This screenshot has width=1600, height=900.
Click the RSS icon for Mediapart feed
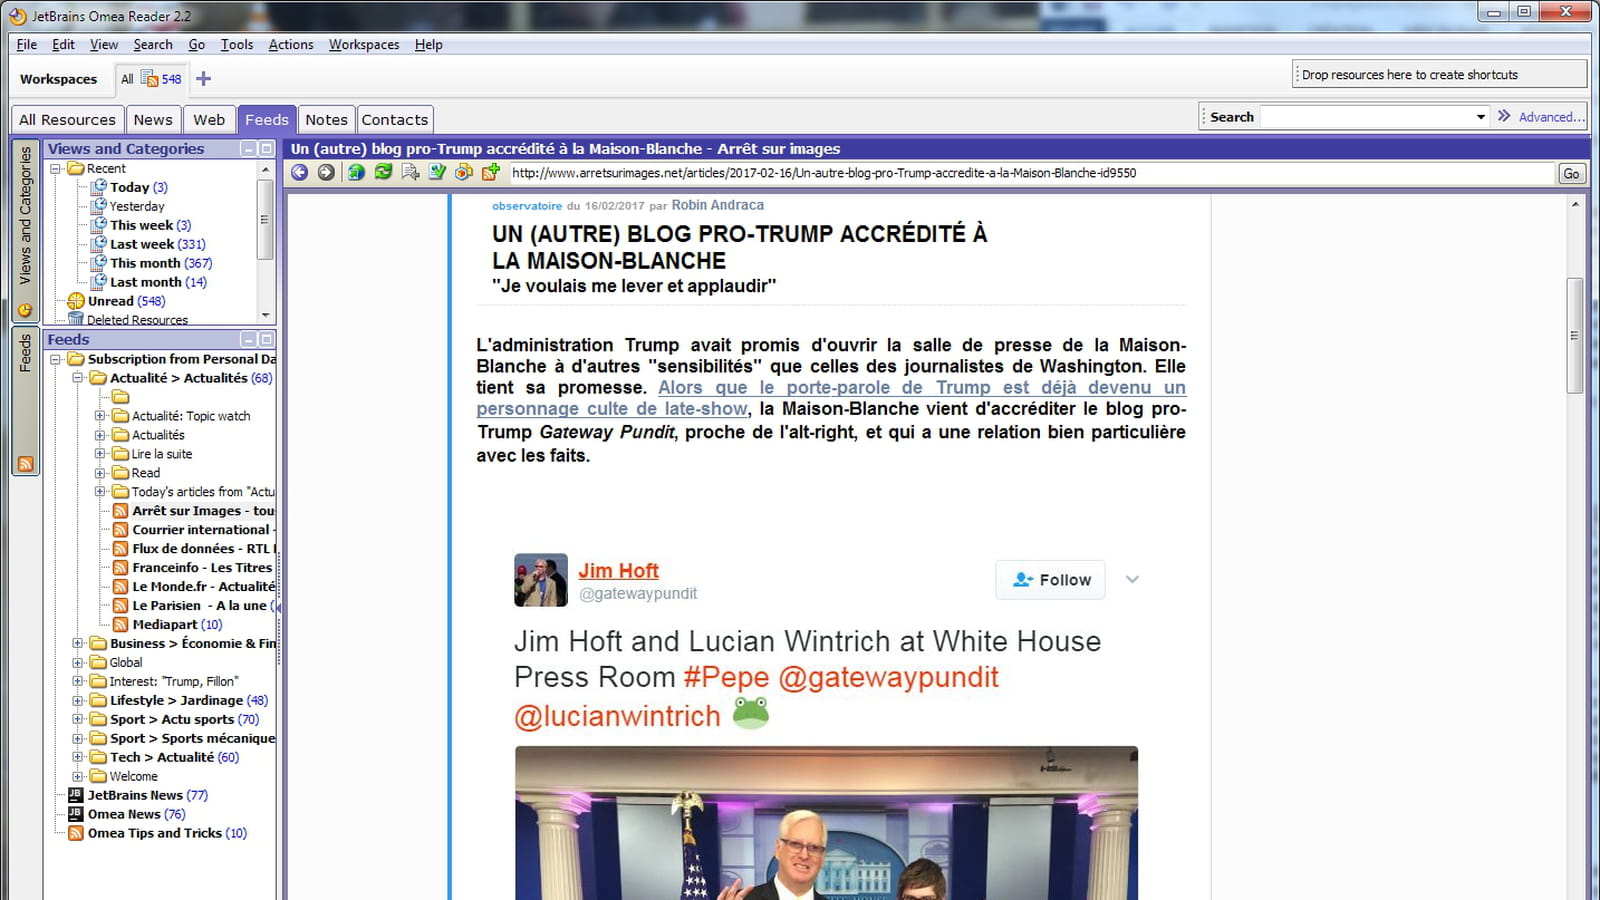[120, 625]
